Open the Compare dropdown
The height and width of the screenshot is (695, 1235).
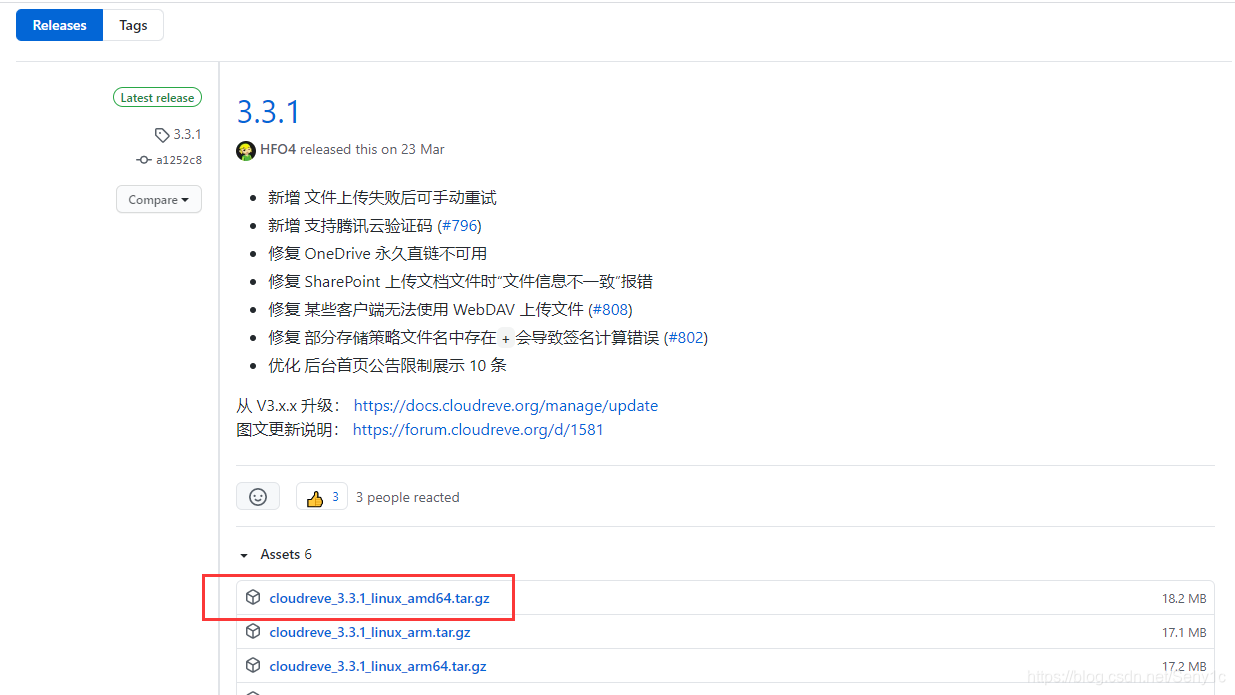click(159, 199)
